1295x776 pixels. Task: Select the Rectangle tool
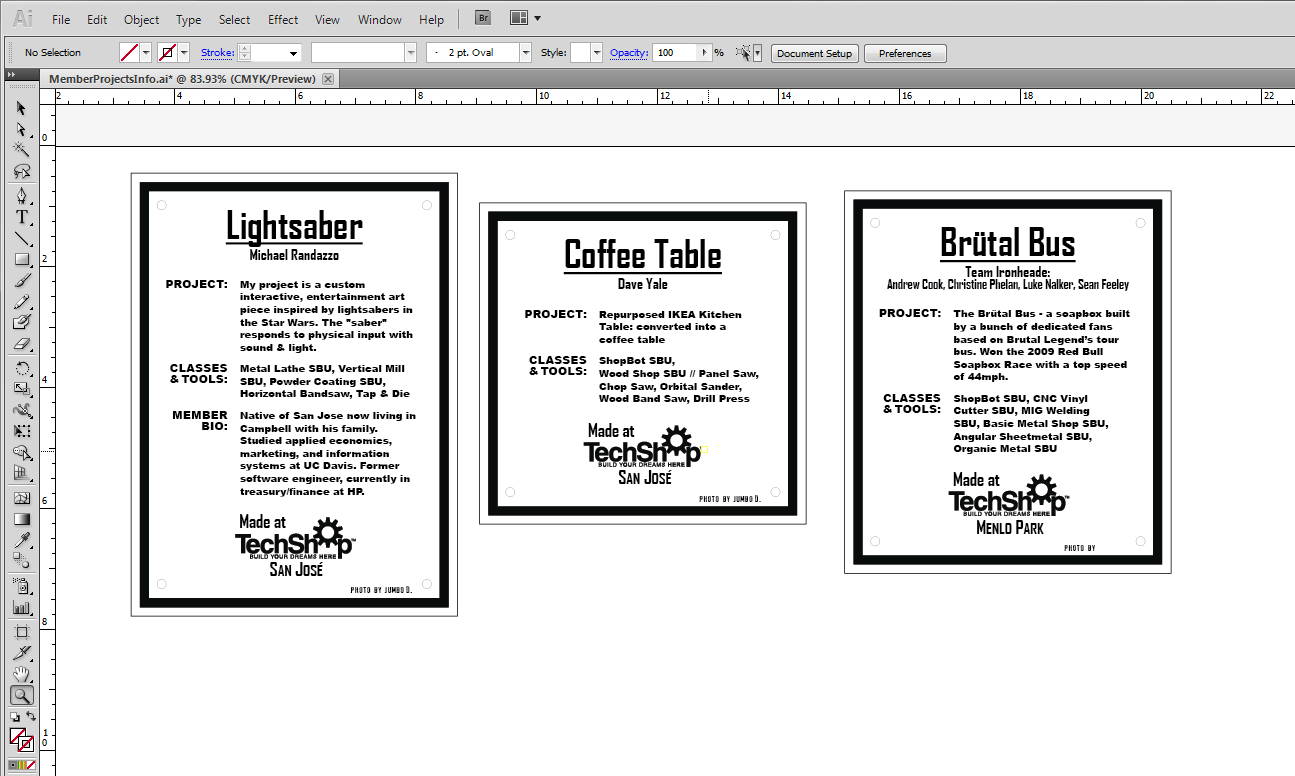click(x=21, y=259)
